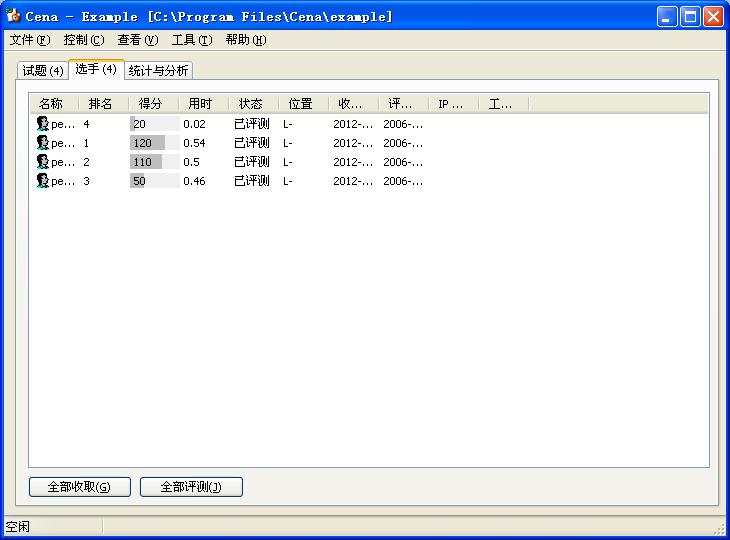730x540 pixels.
Task: Maximize the Cena window
Action: (690, 16)
